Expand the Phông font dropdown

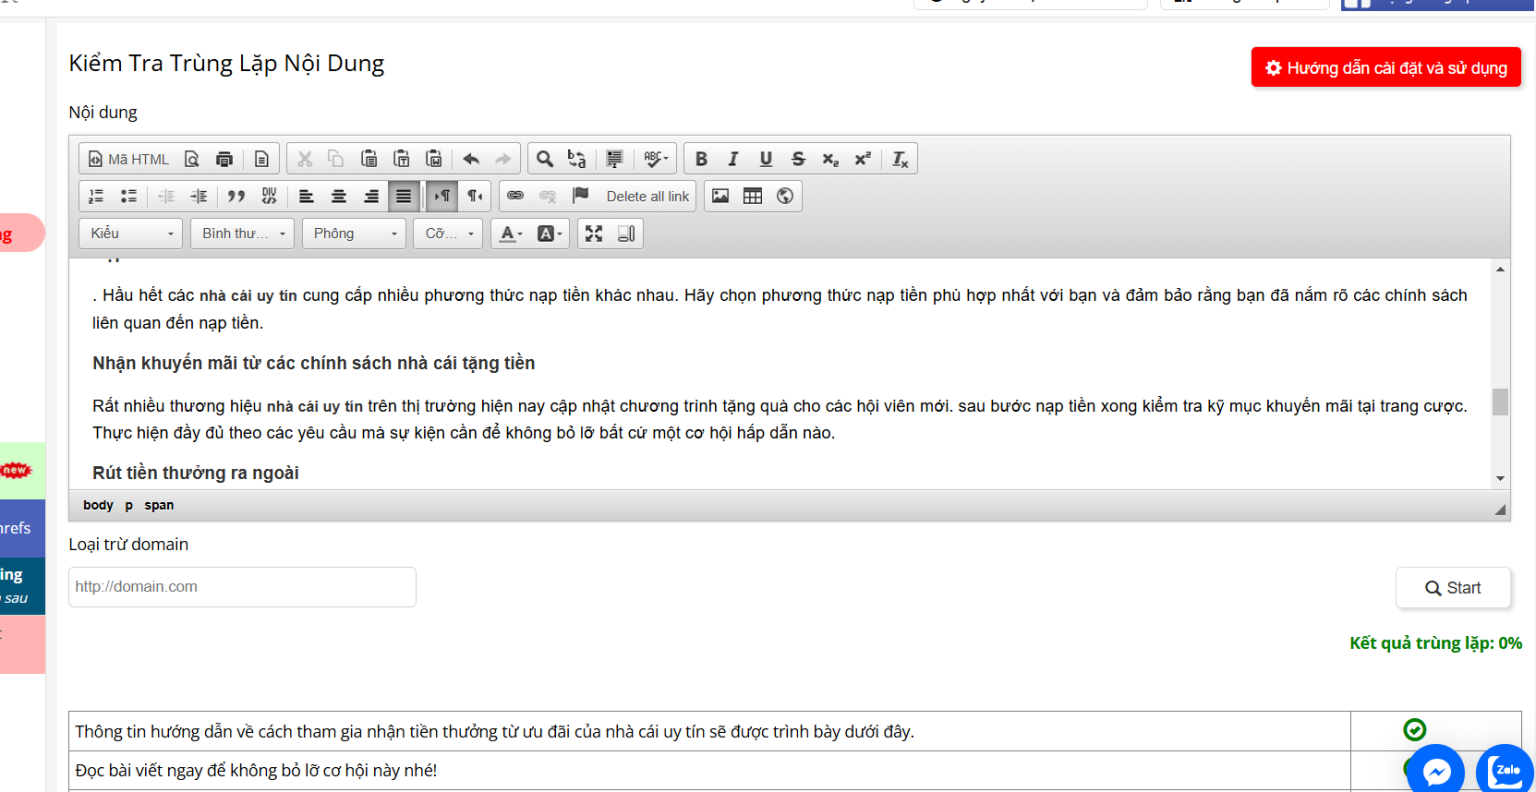[x=354, y=234]
